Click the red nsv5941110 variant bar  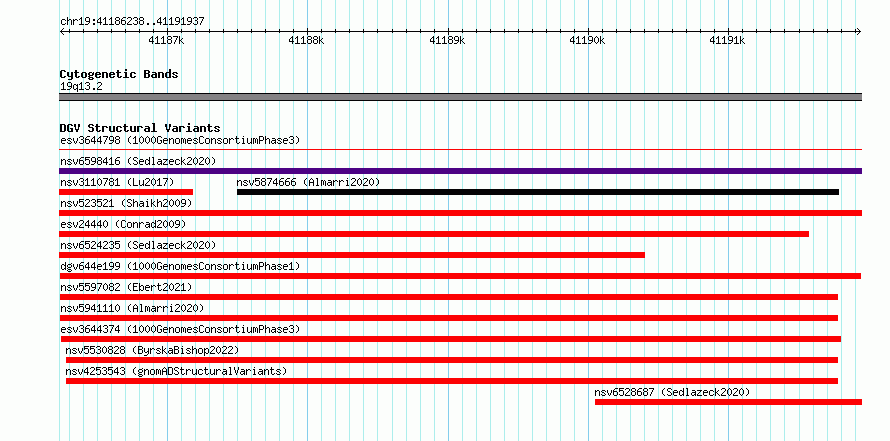448,318
